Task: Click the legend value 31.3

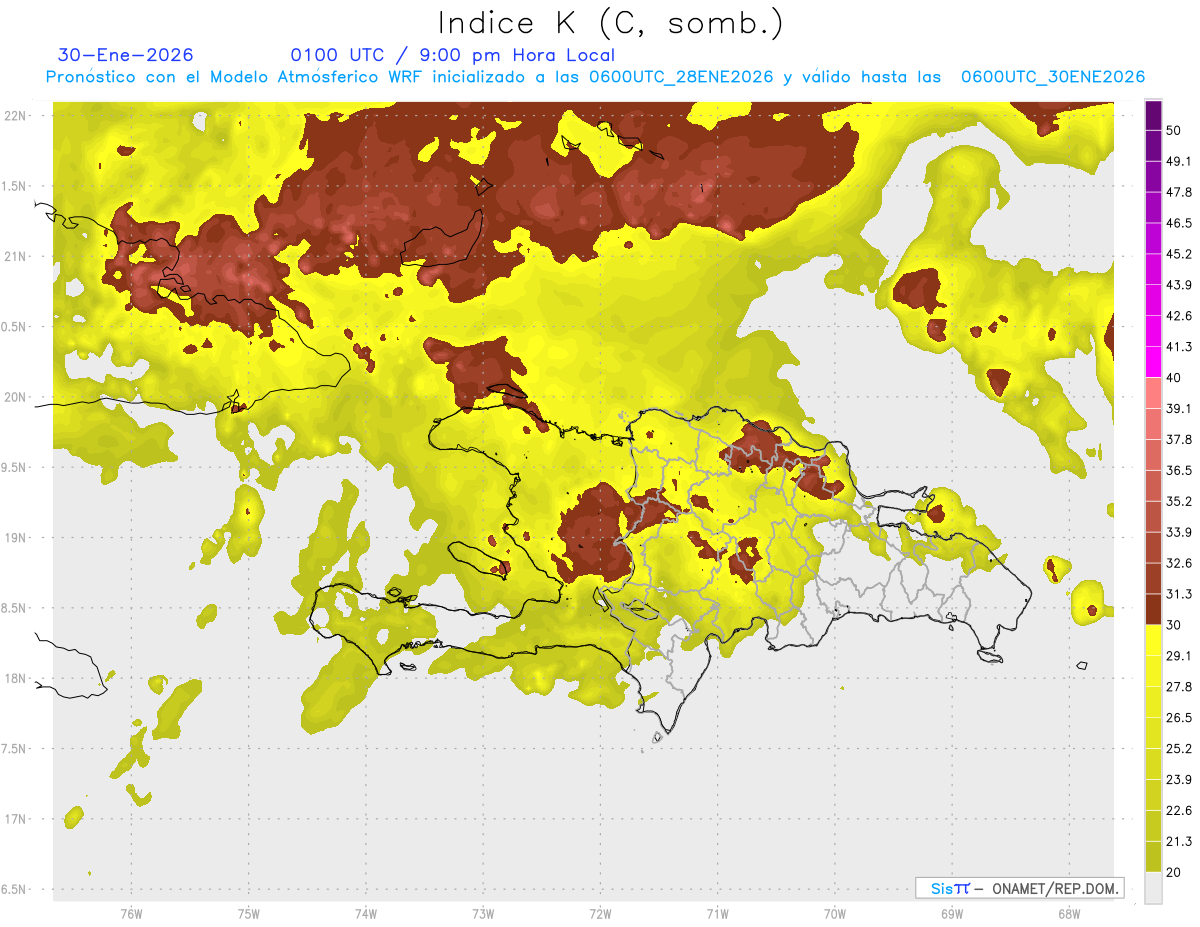Action: 1179,594
